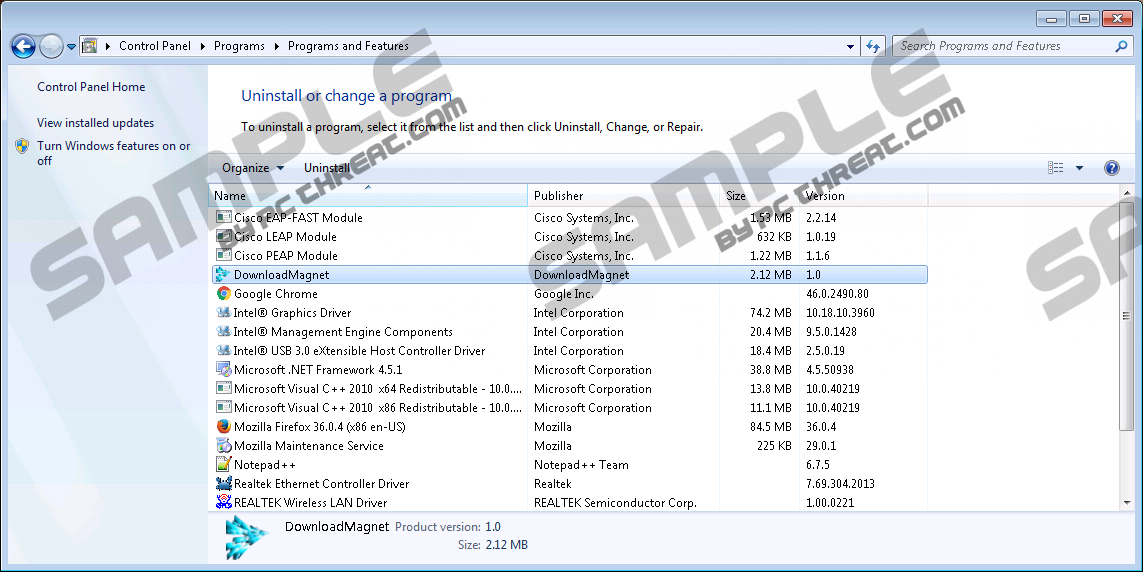The image size is (1143, 572).
Task: Click size 84.5 MB cell
Action: click(x=771, y=426)
